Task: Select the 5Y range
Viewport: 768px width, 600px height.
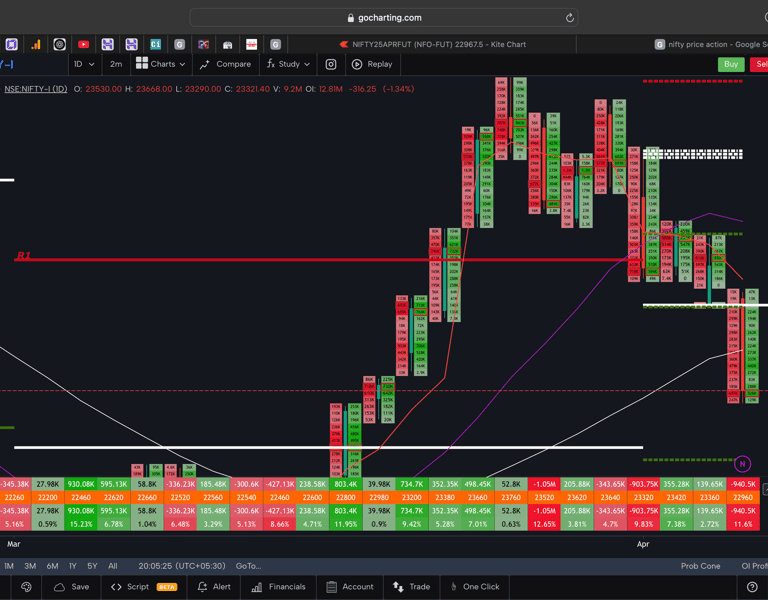Action: coord(92,566)
